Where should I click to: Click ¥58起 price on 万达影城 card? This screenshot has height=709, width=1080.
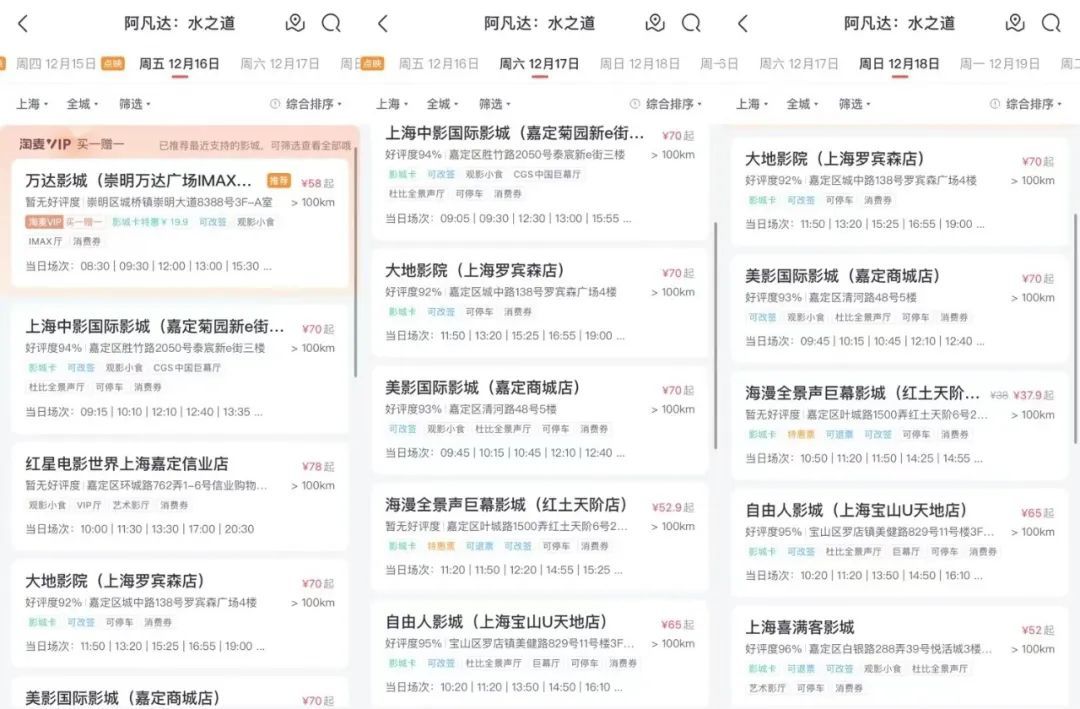tap(318, 183)
